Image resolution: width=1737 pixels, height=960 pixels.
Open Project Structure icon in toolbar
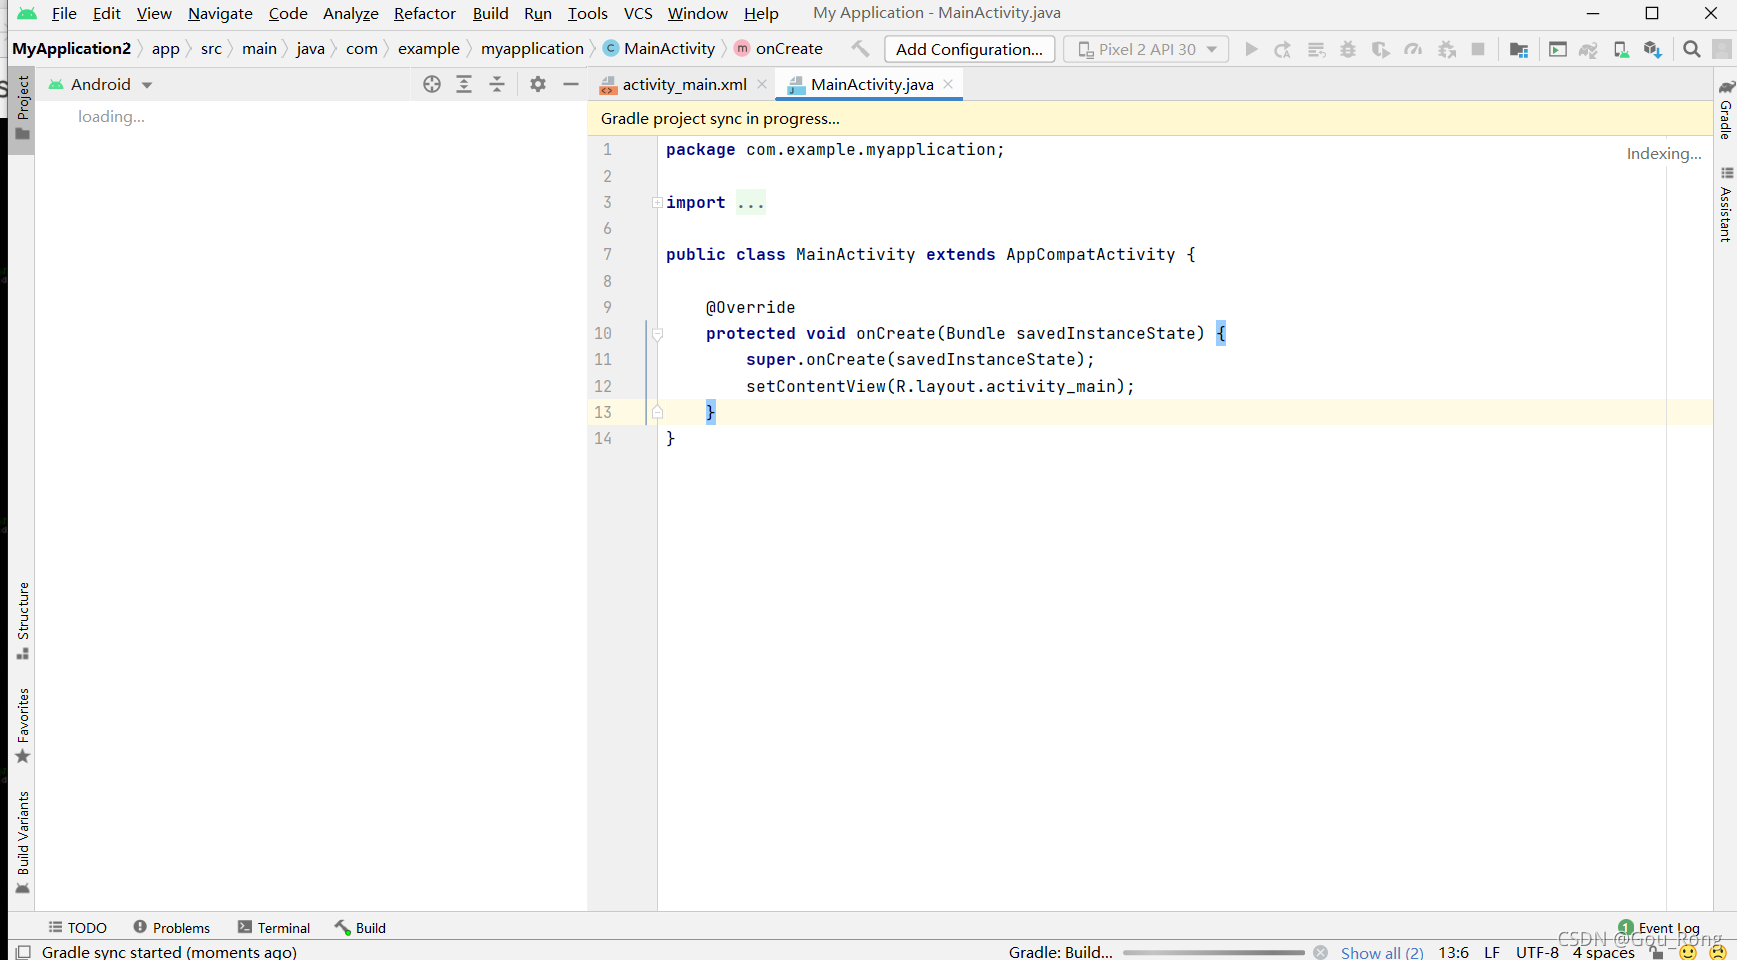click(1519, 49)
